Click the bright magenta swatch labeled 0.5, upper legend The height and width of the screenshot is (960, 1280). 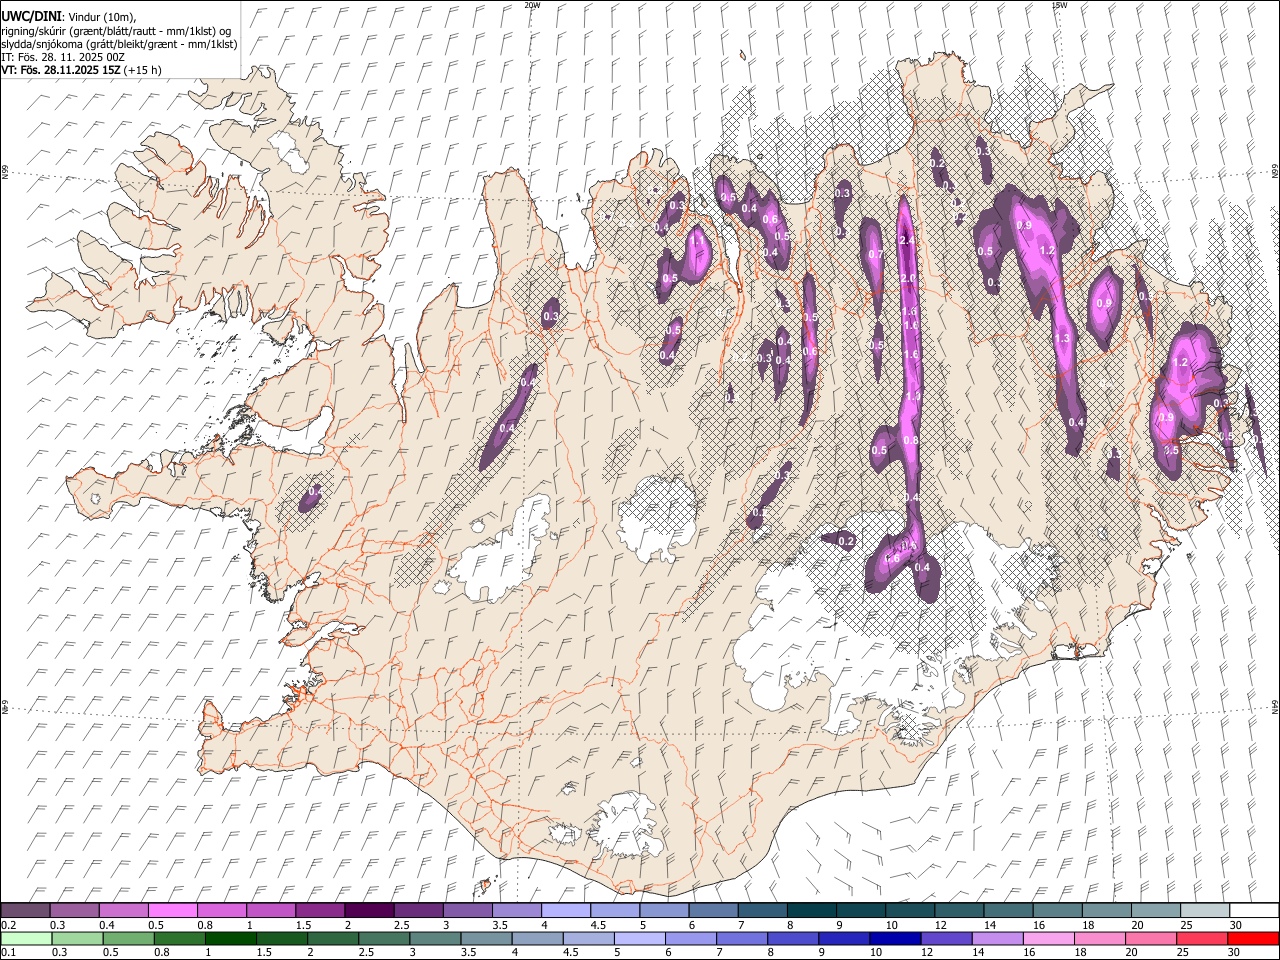(172, 910)
